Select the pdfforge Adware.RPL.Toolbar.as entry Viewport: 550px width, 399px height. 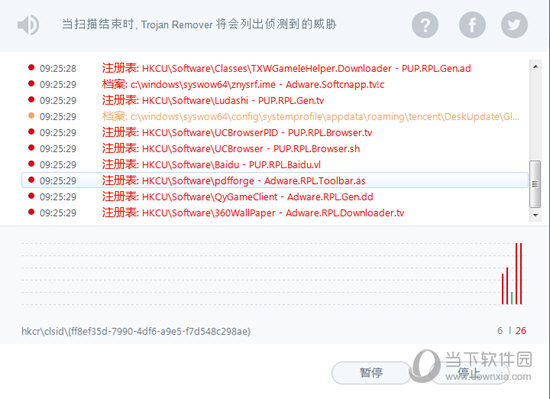(x=275, y=180)
